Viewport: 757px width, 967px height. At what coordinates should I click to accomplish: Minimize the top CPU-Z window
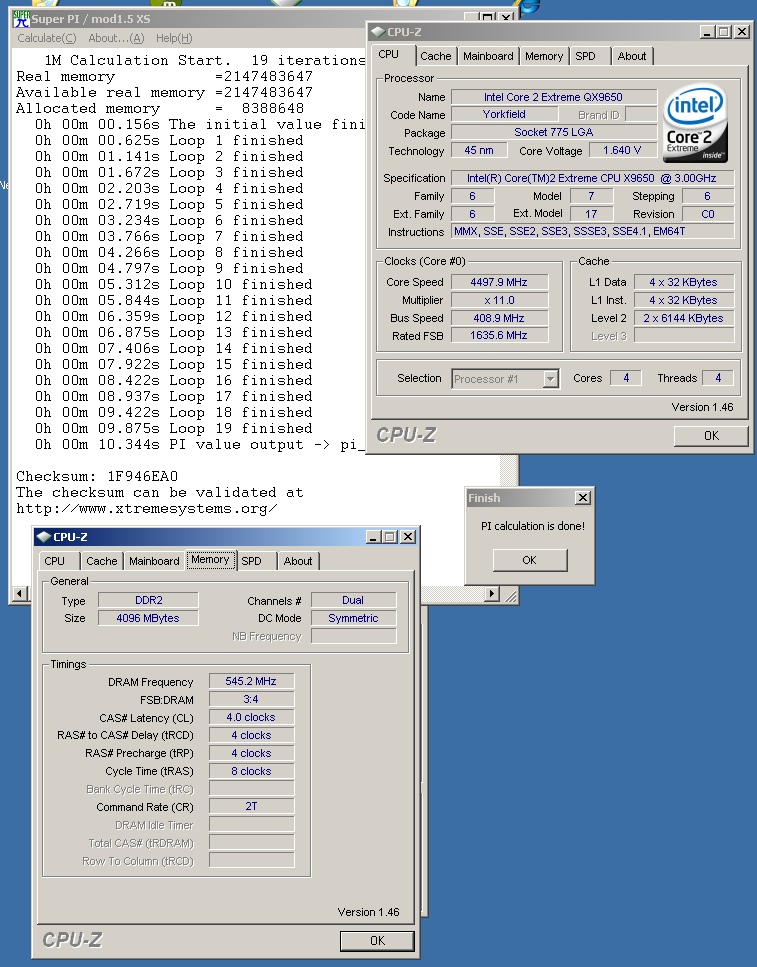pos(707,32)
